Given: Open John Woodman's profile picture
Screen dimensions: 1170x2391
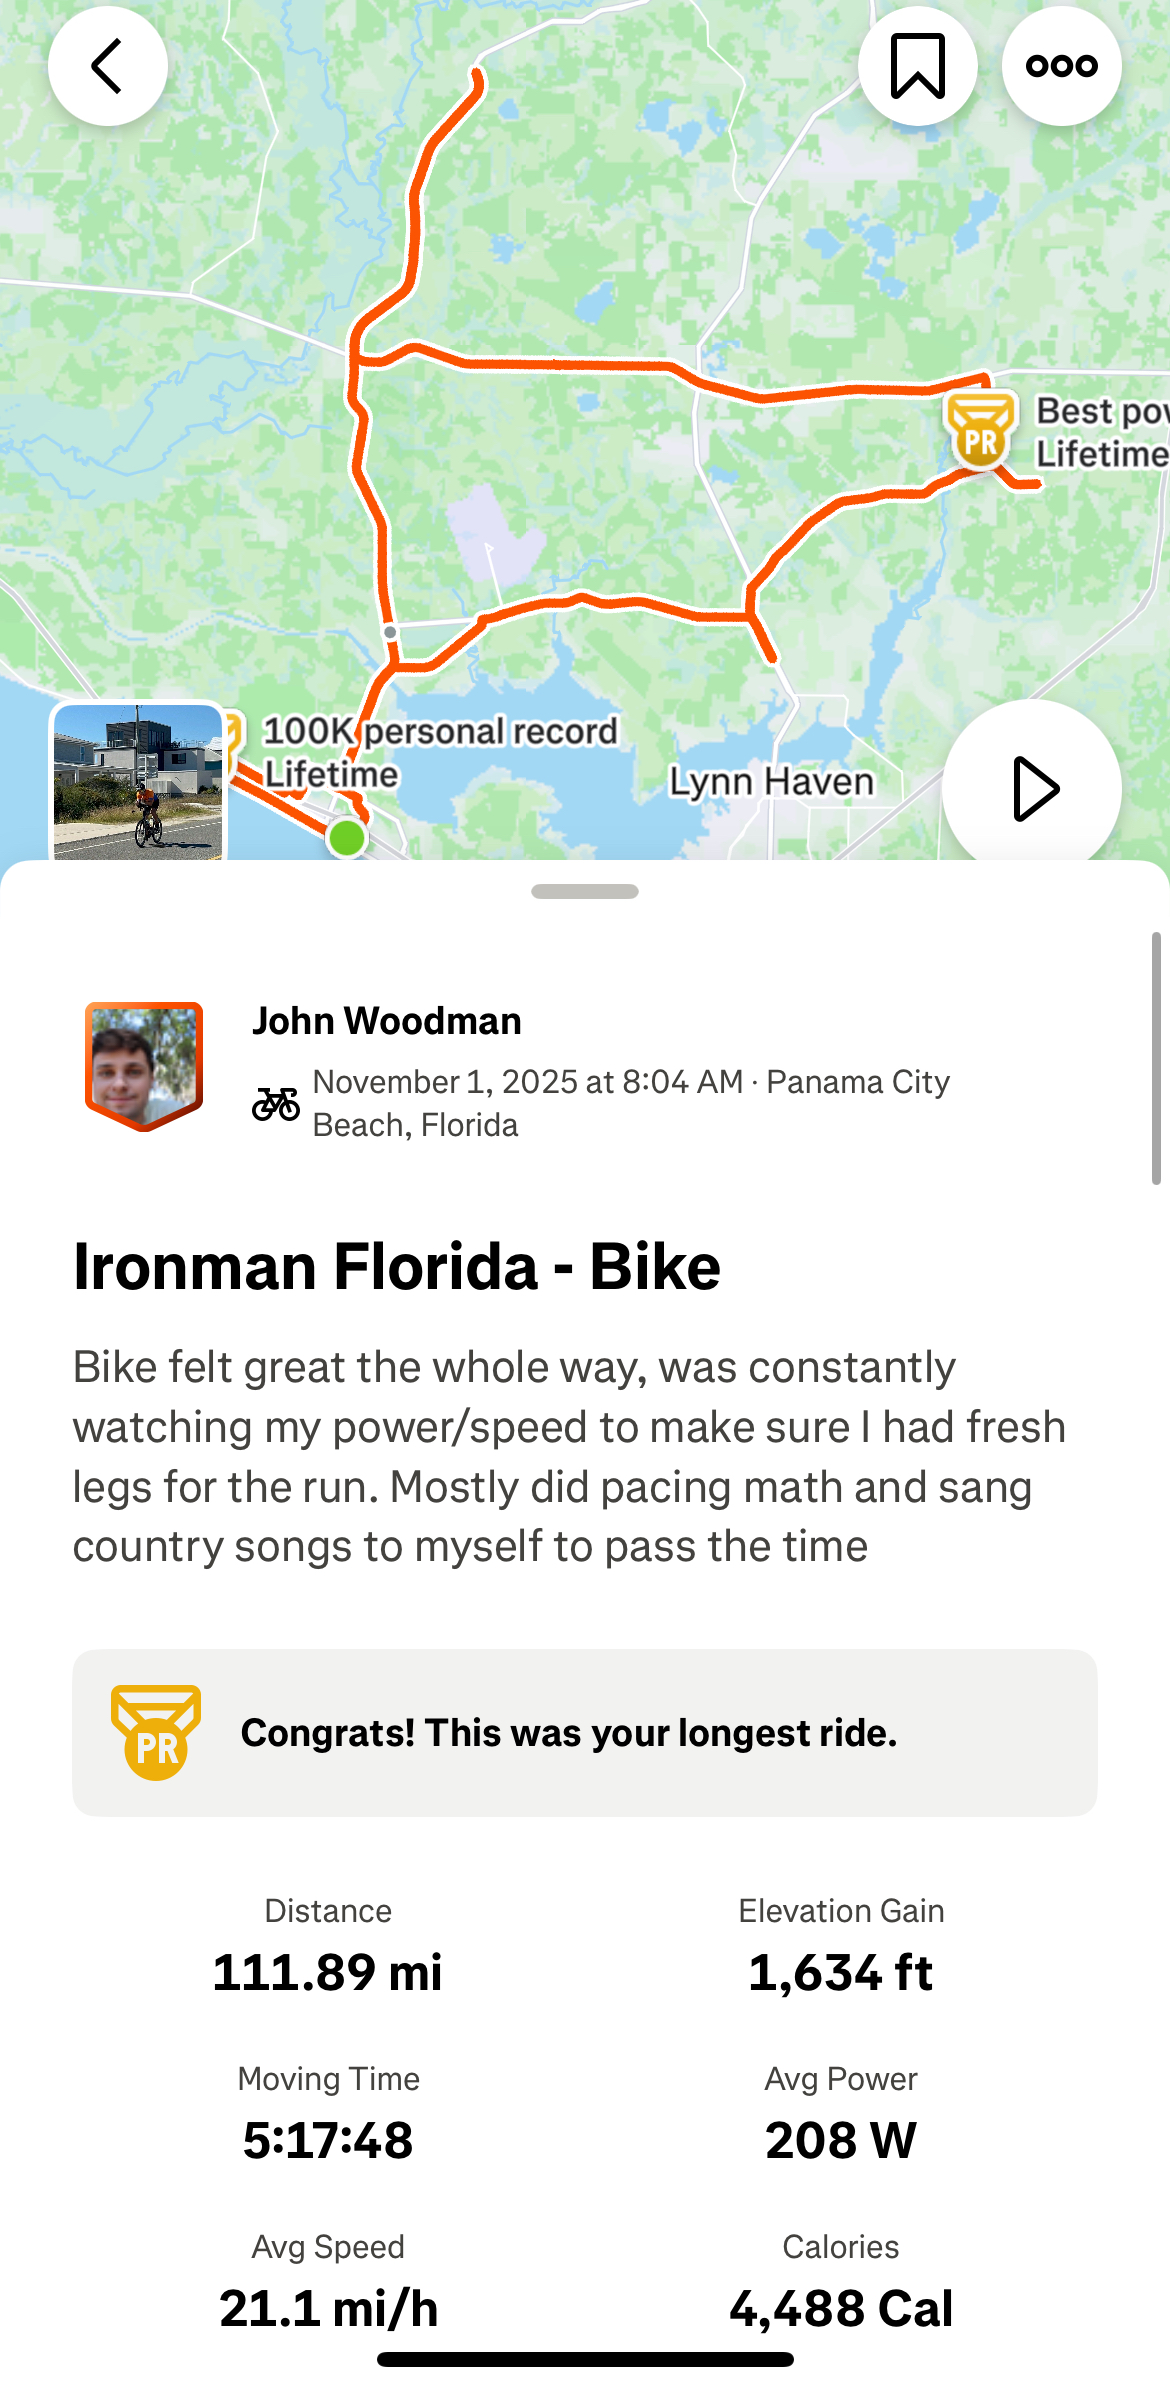Looking at the screenshot, I should [x=144, y=1066].
